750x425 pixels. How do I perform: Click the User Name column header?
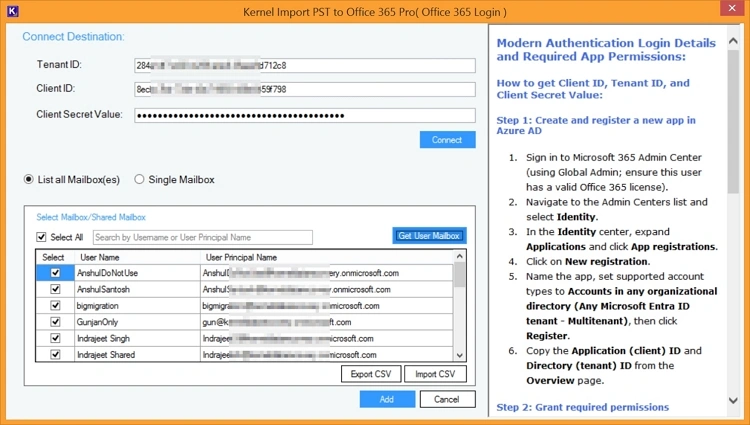click(99, 257)
